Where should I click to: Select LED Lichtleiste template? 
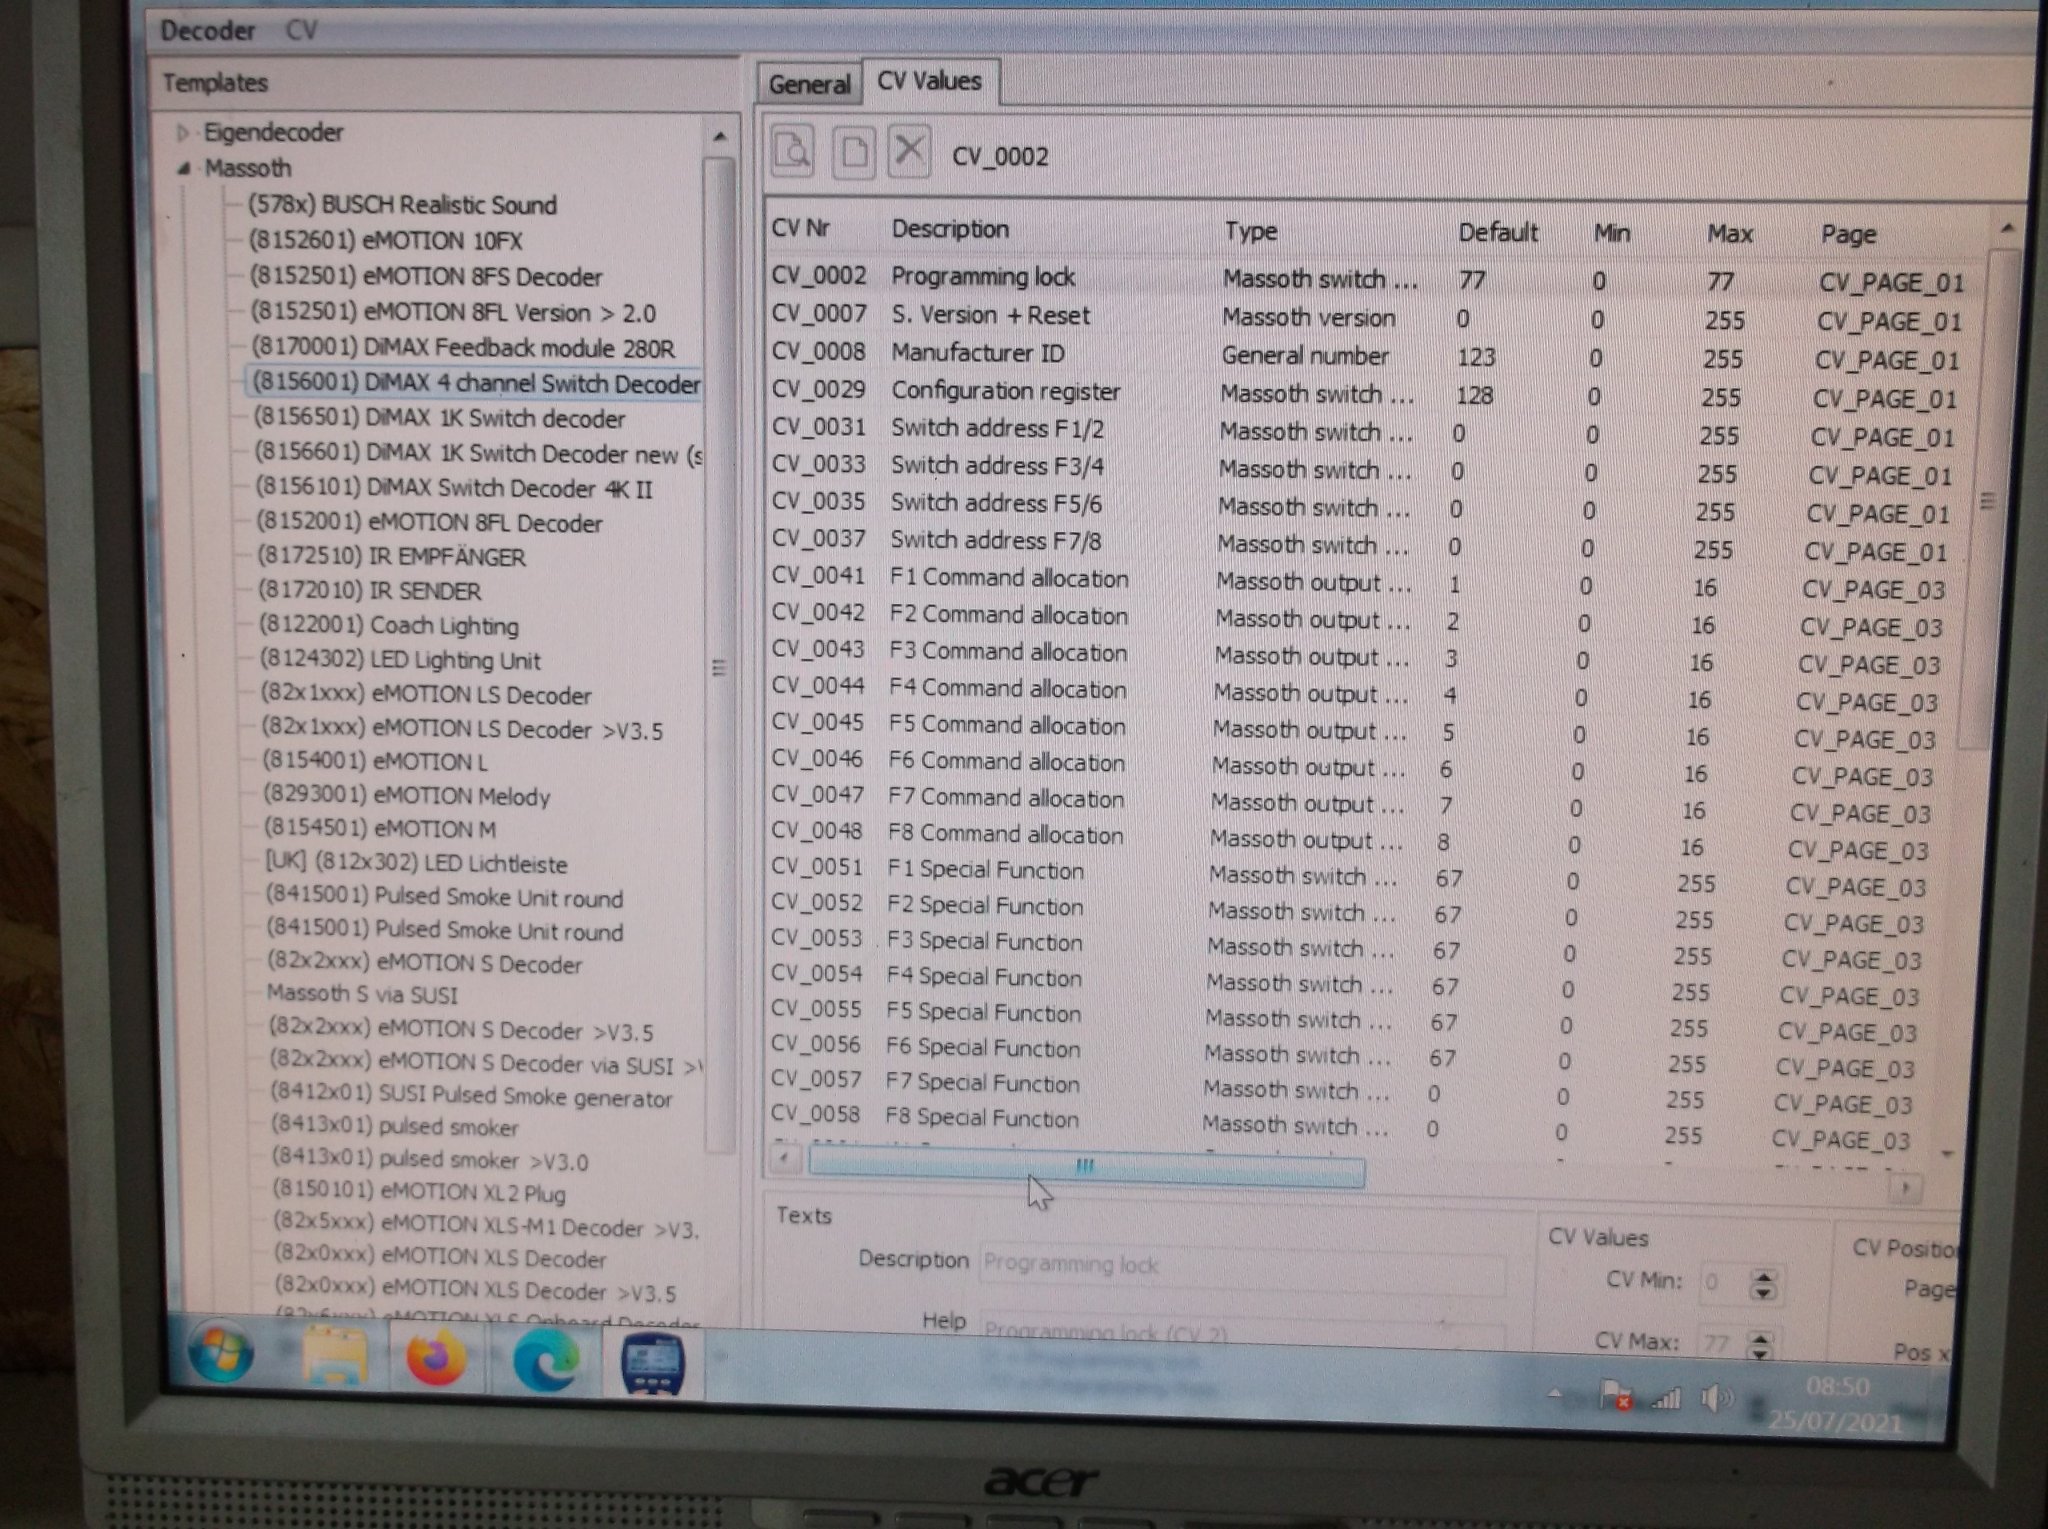416,863
